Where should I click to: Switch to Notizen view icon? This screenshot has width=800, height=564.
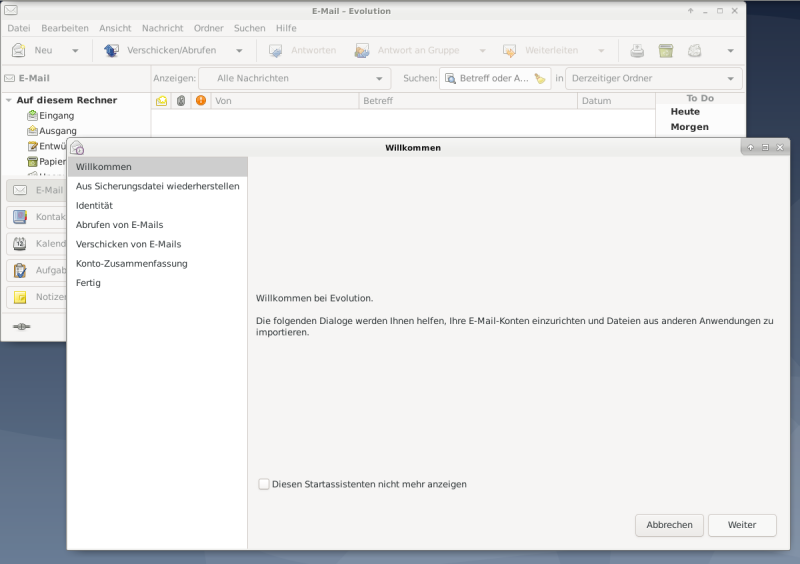(20, 297)
